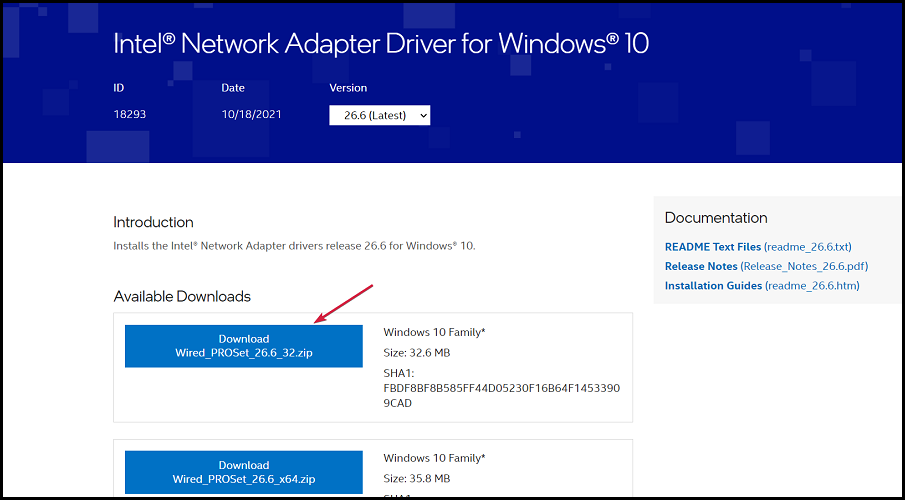Click the Date label
The width and height of the screenshot is (905, 500).
click(233, 88)
